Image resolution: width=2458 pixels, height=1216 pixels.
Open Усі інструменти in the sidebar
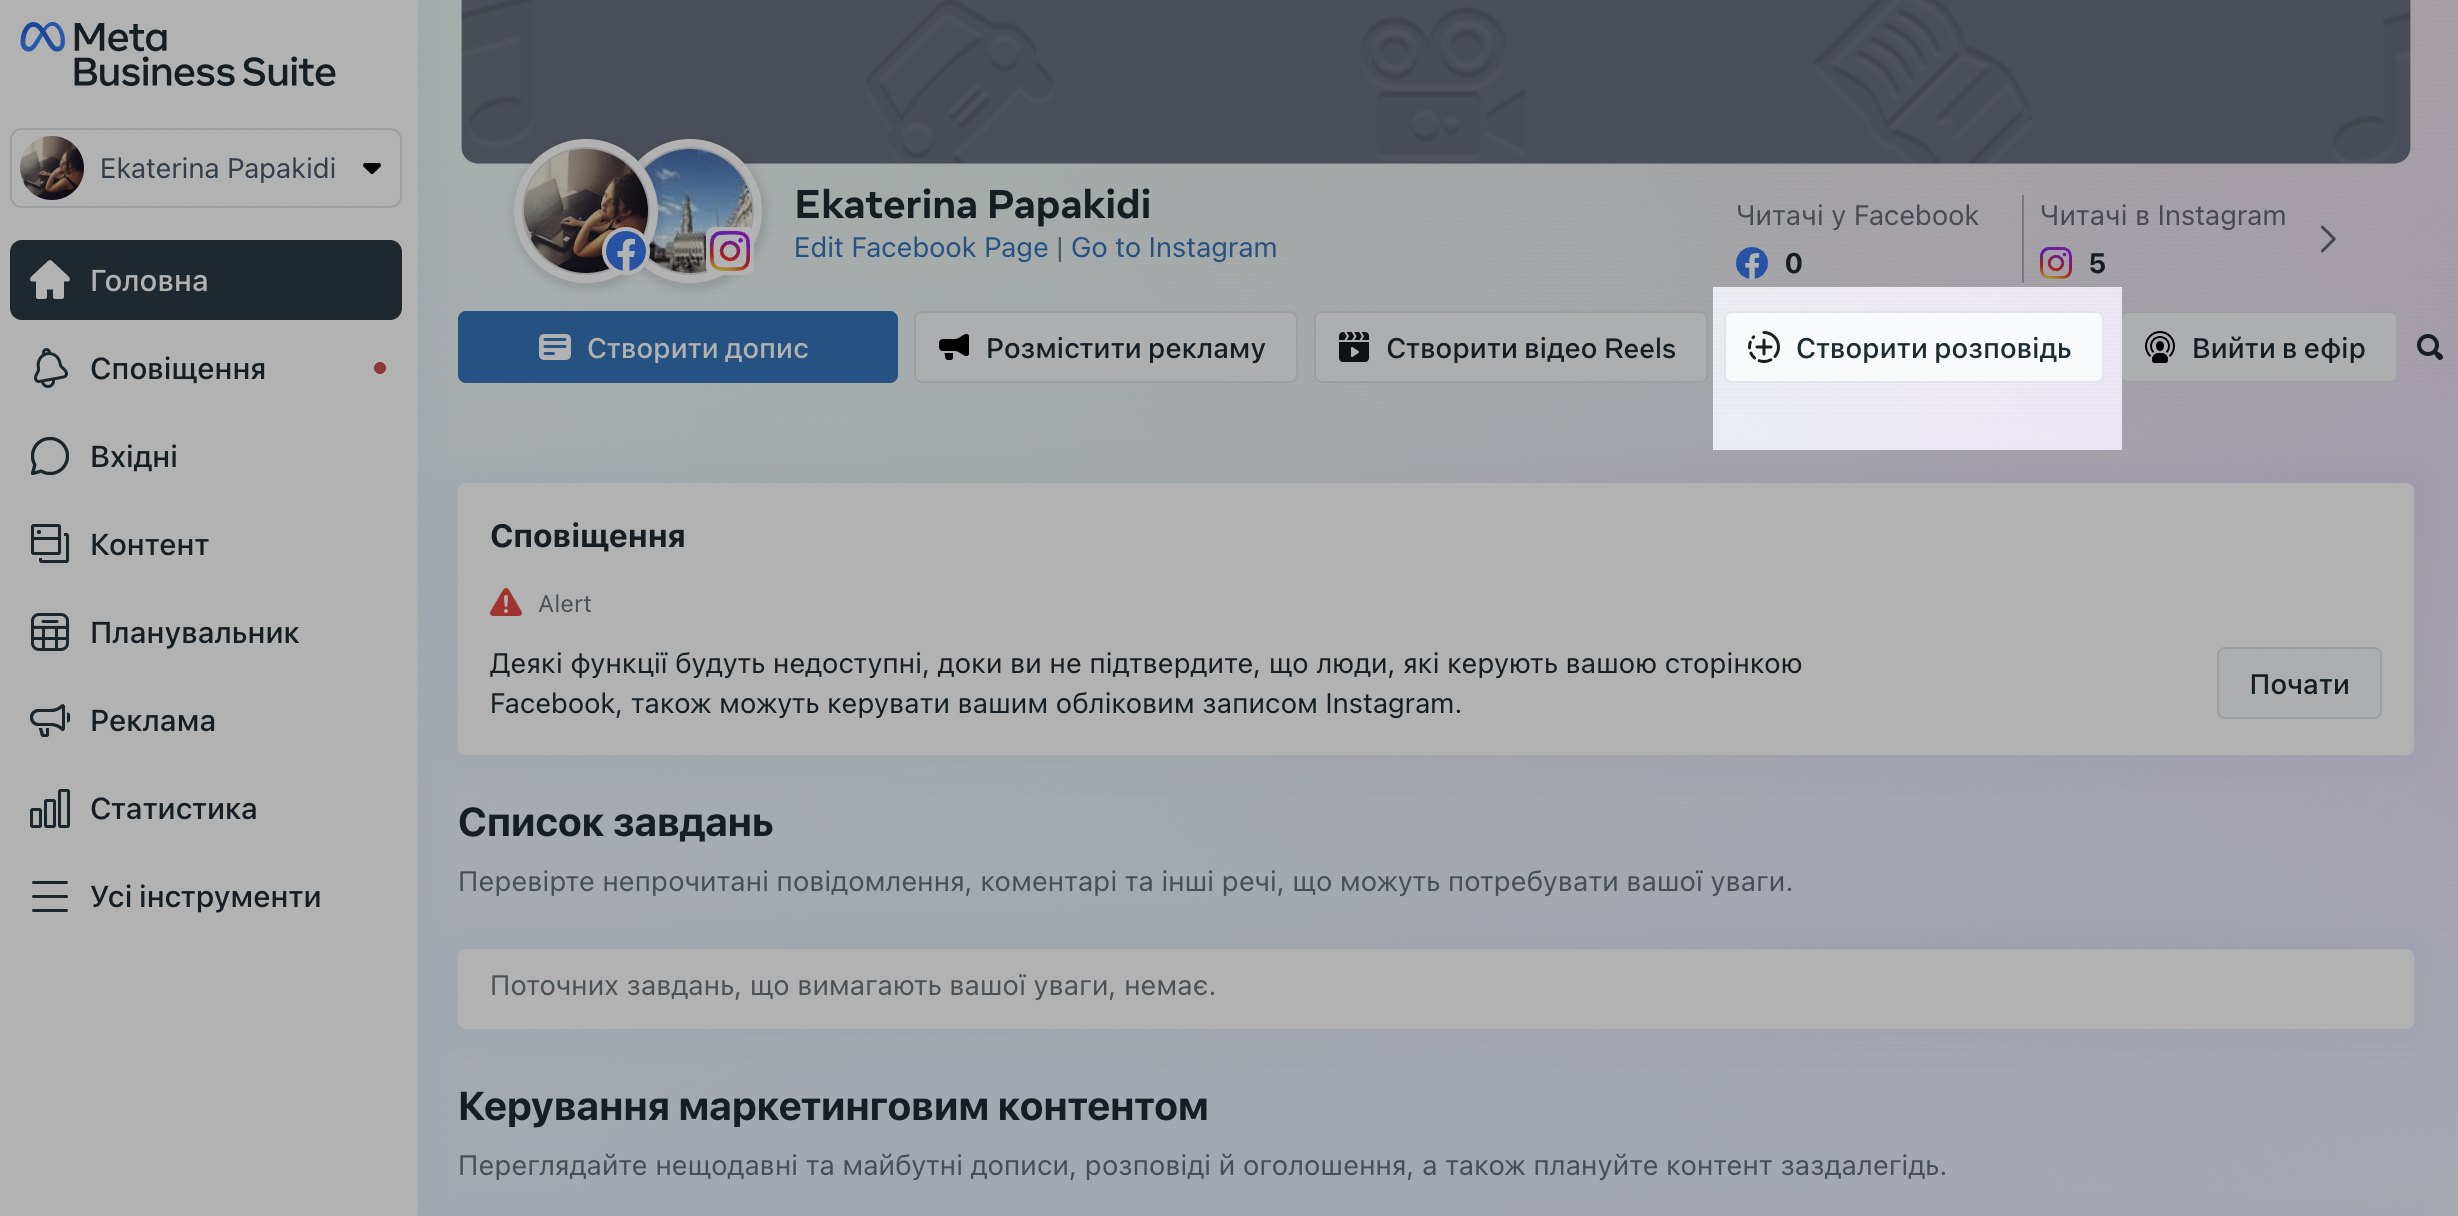point(206,896)
